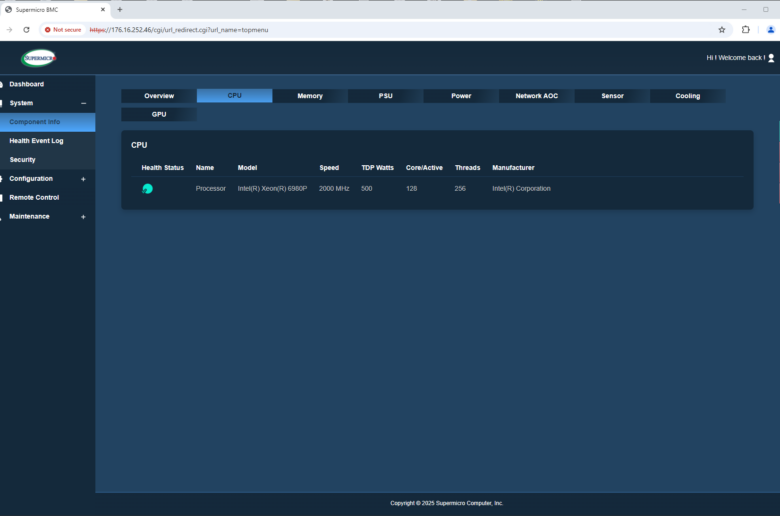Click the Core/Active column header
This screenshot has width=780, height=516.
pos(424,168)
